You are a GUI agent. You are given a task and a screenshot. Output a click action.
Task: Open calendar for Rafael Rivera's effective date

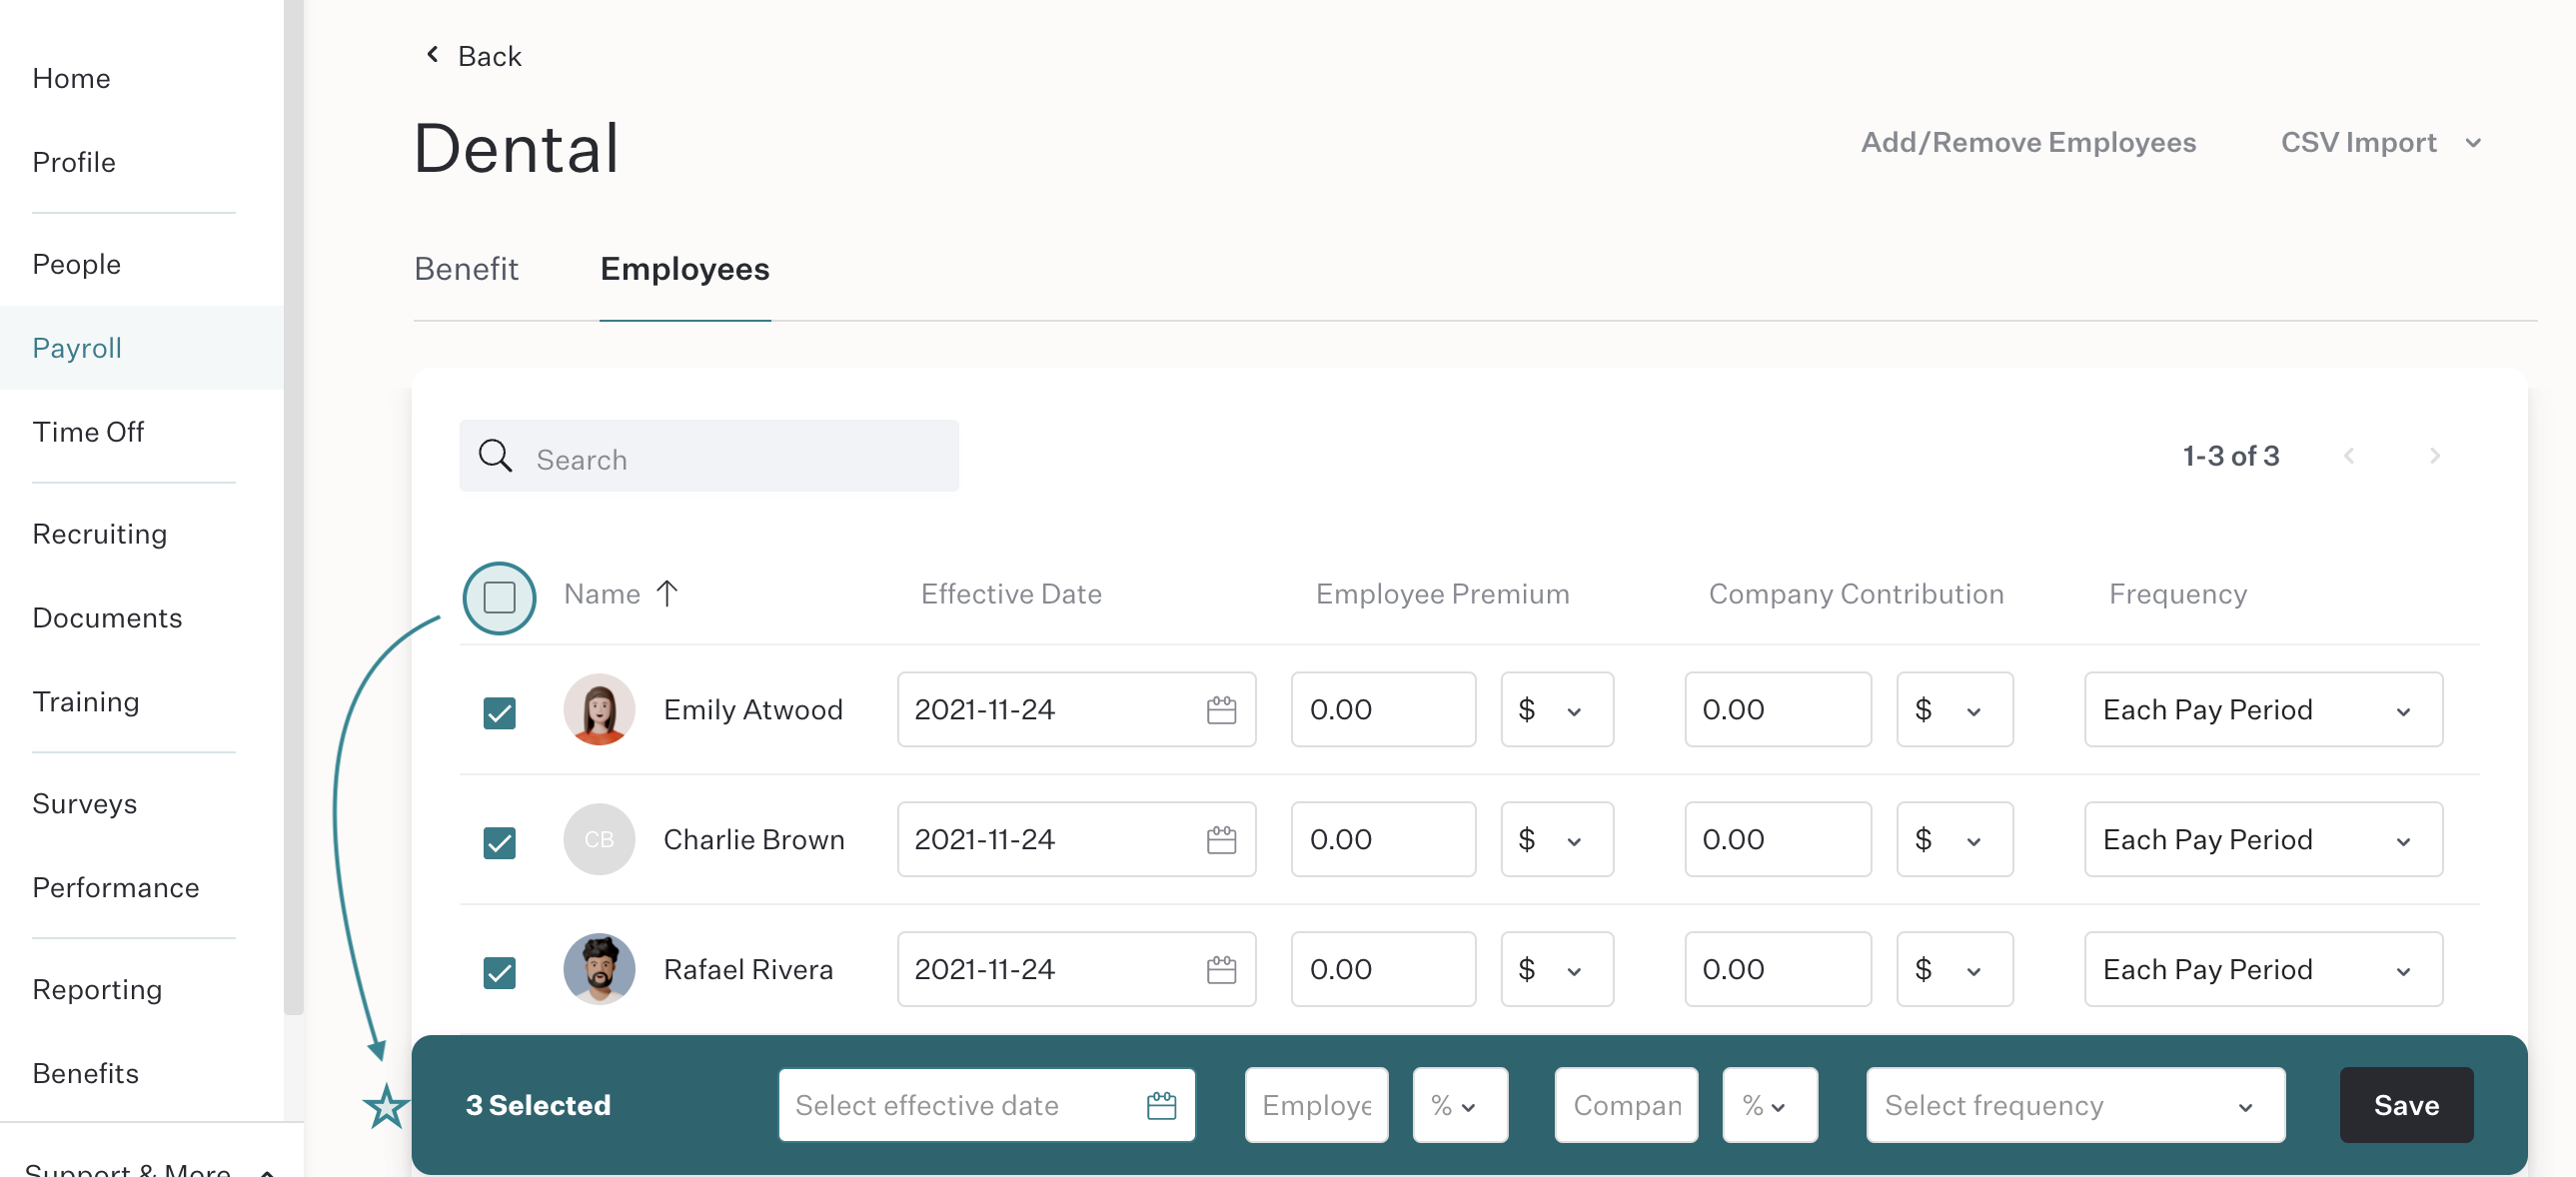point(1221,970)
